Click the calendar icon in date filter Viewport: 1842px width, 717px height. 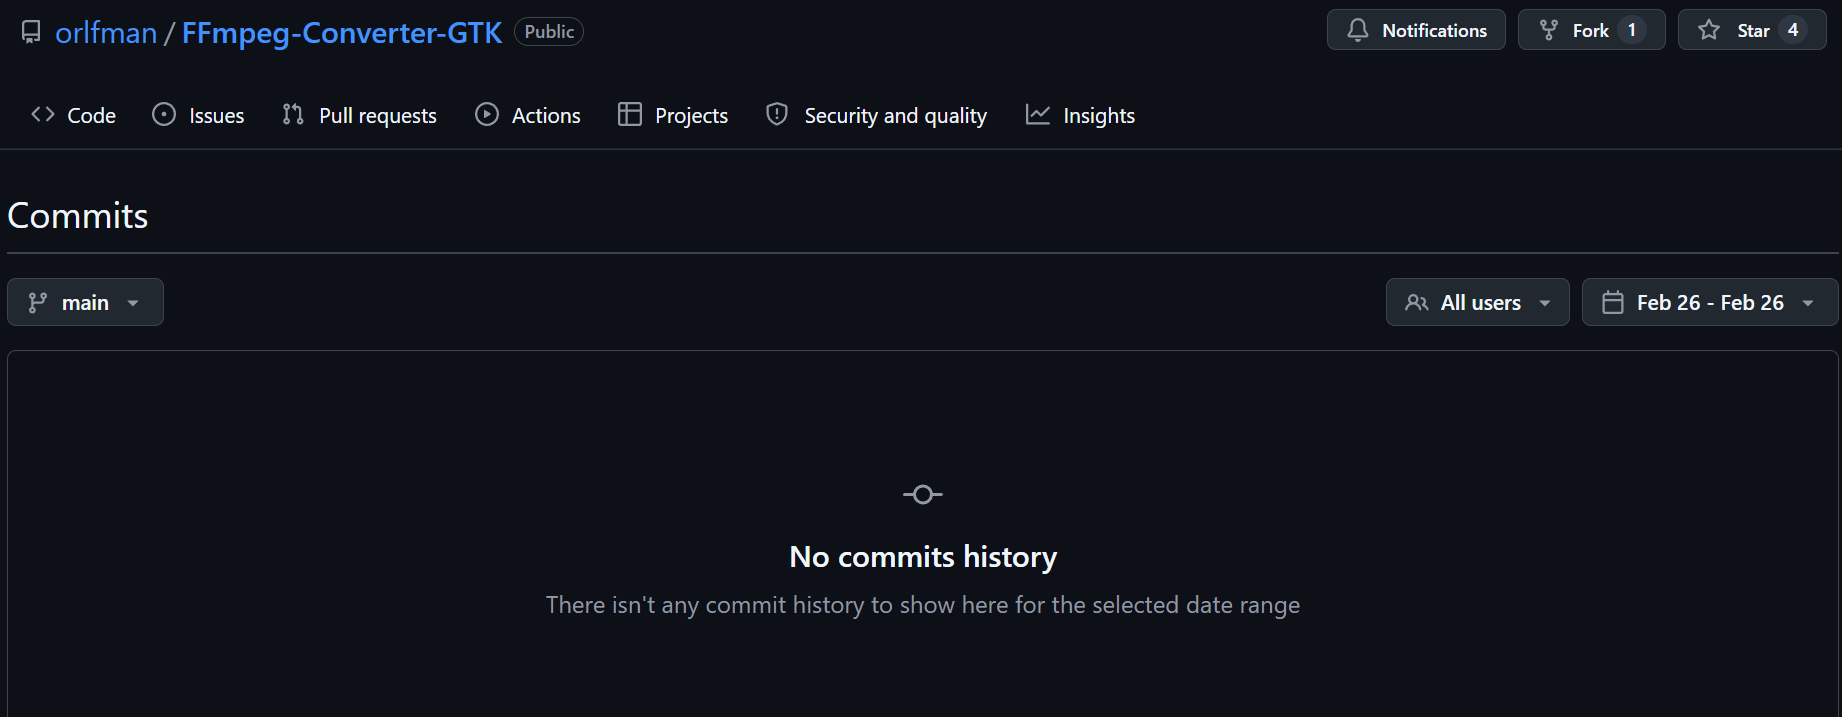click(x=1613, y=302)
